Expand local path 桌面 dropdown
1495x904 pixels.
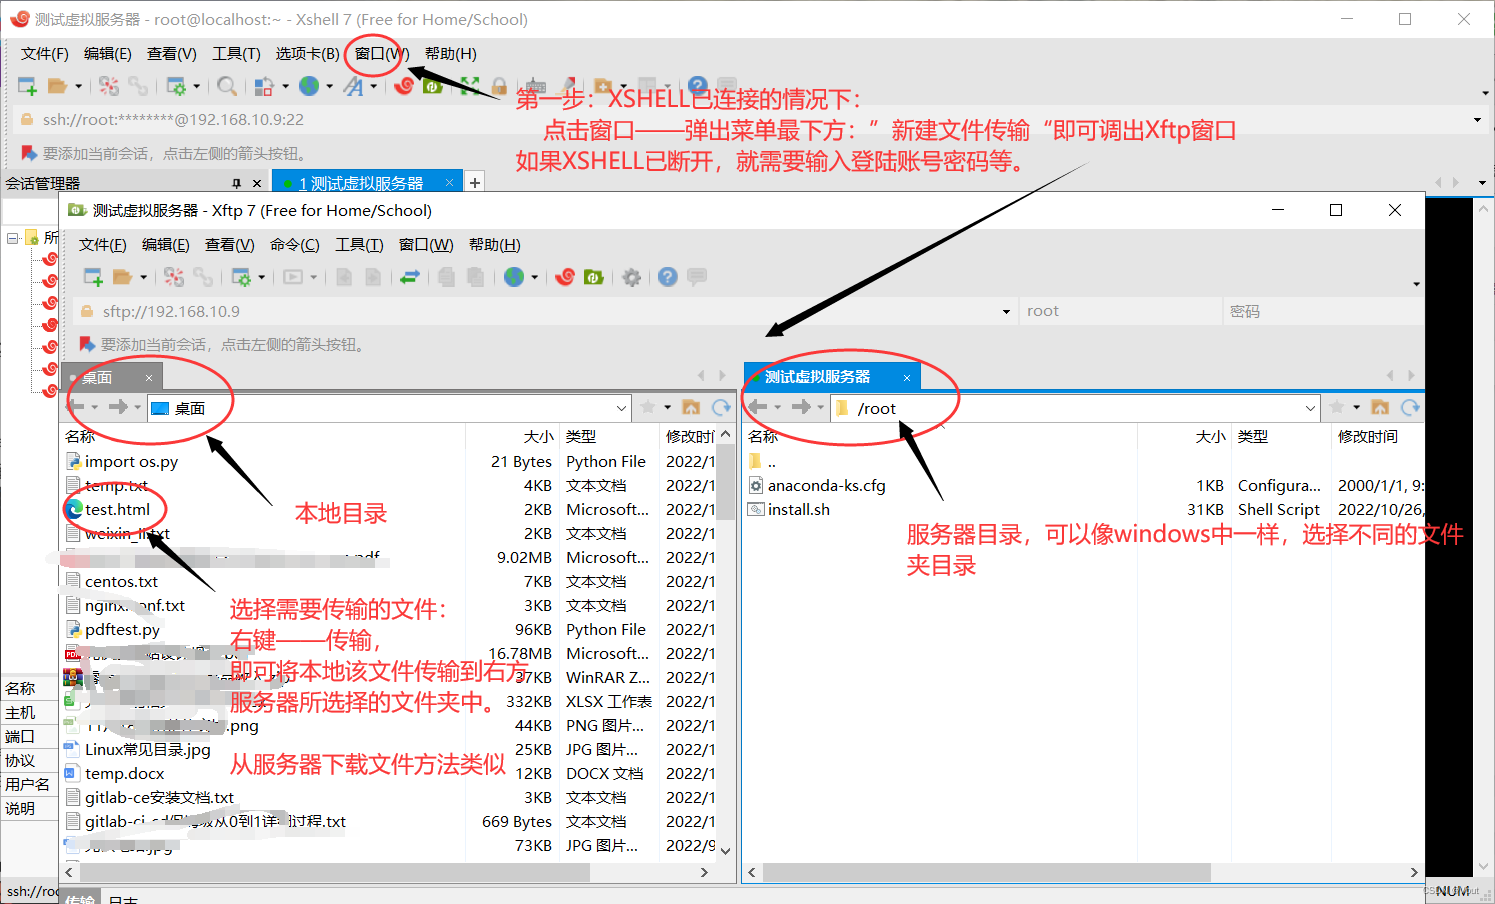click(621, 408)
